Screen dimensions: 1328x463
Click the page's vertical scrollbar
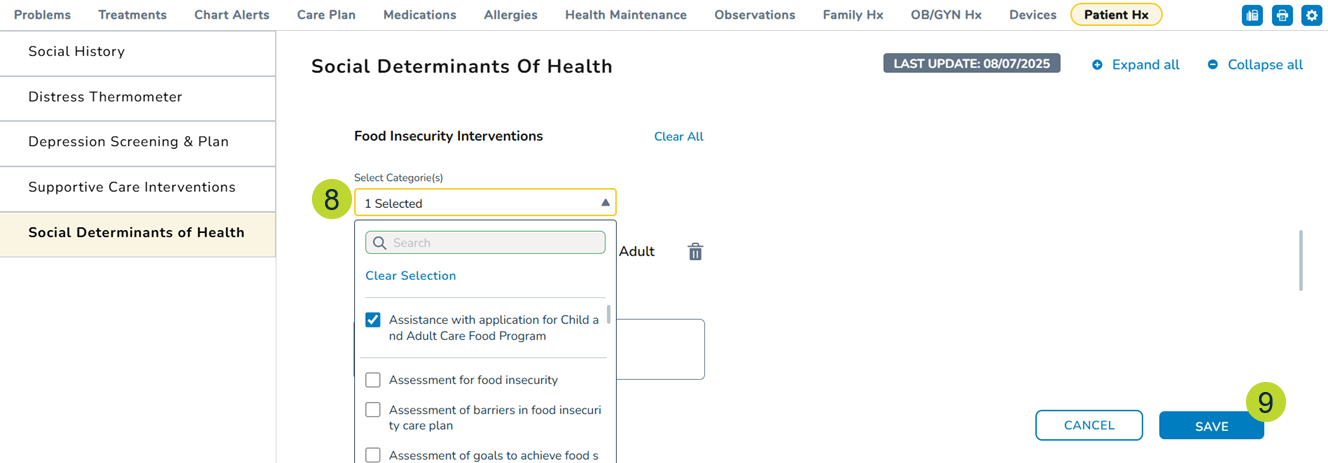click(x=1301, y=260)
